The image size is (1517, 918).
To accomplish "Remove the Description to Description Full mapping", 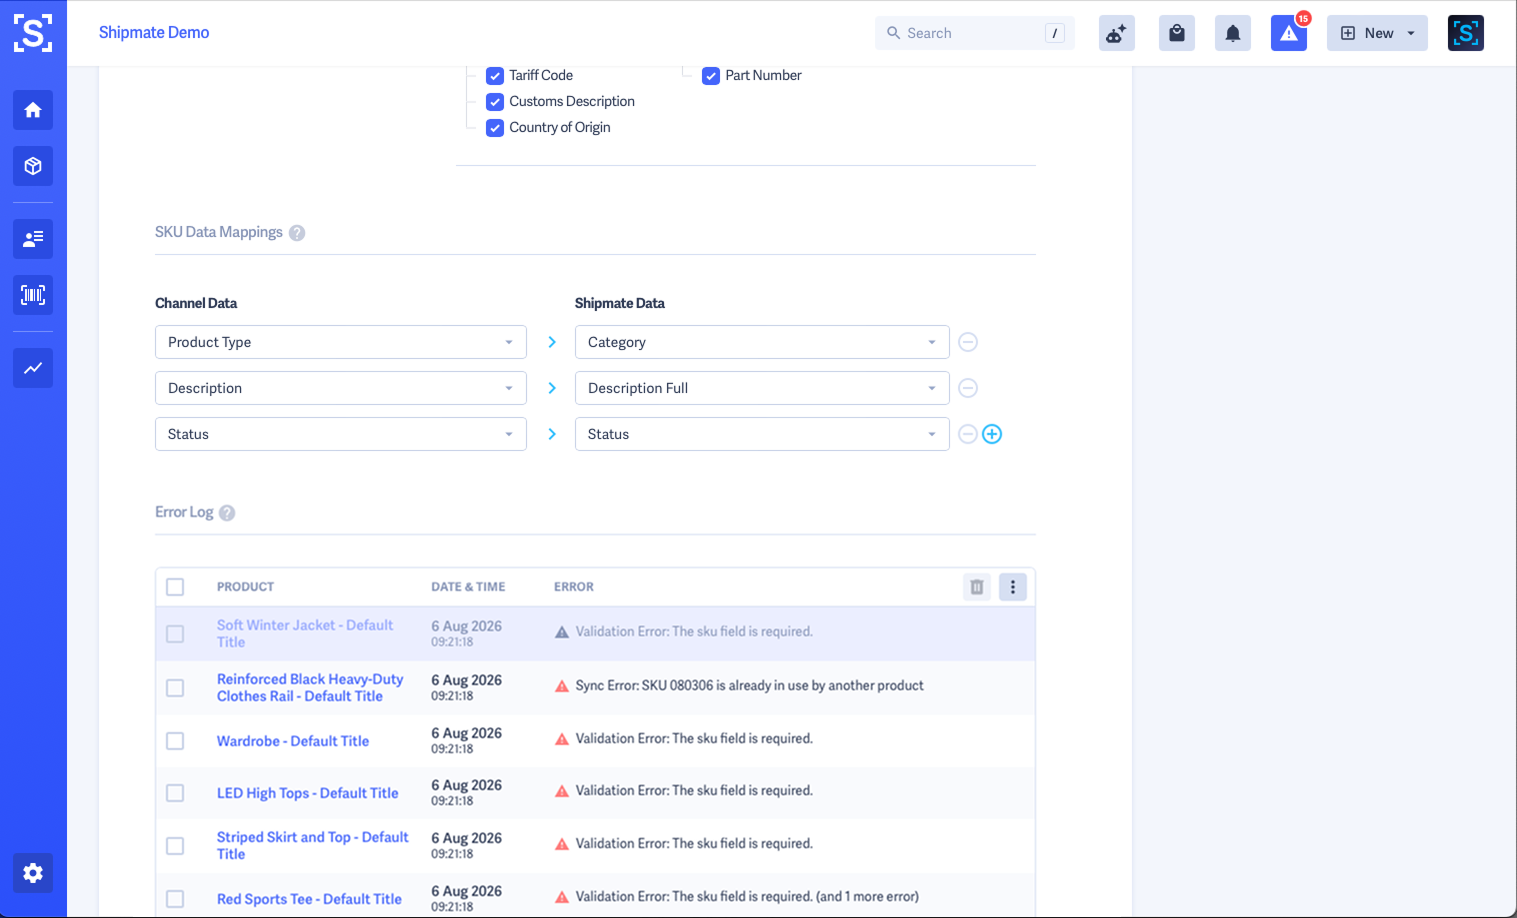I will tap(968, 388).
